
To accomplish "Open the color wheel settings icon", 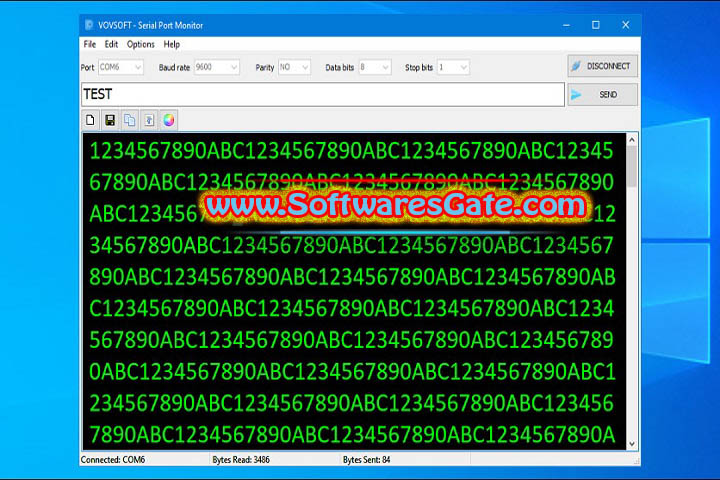I will coord(169,120).
